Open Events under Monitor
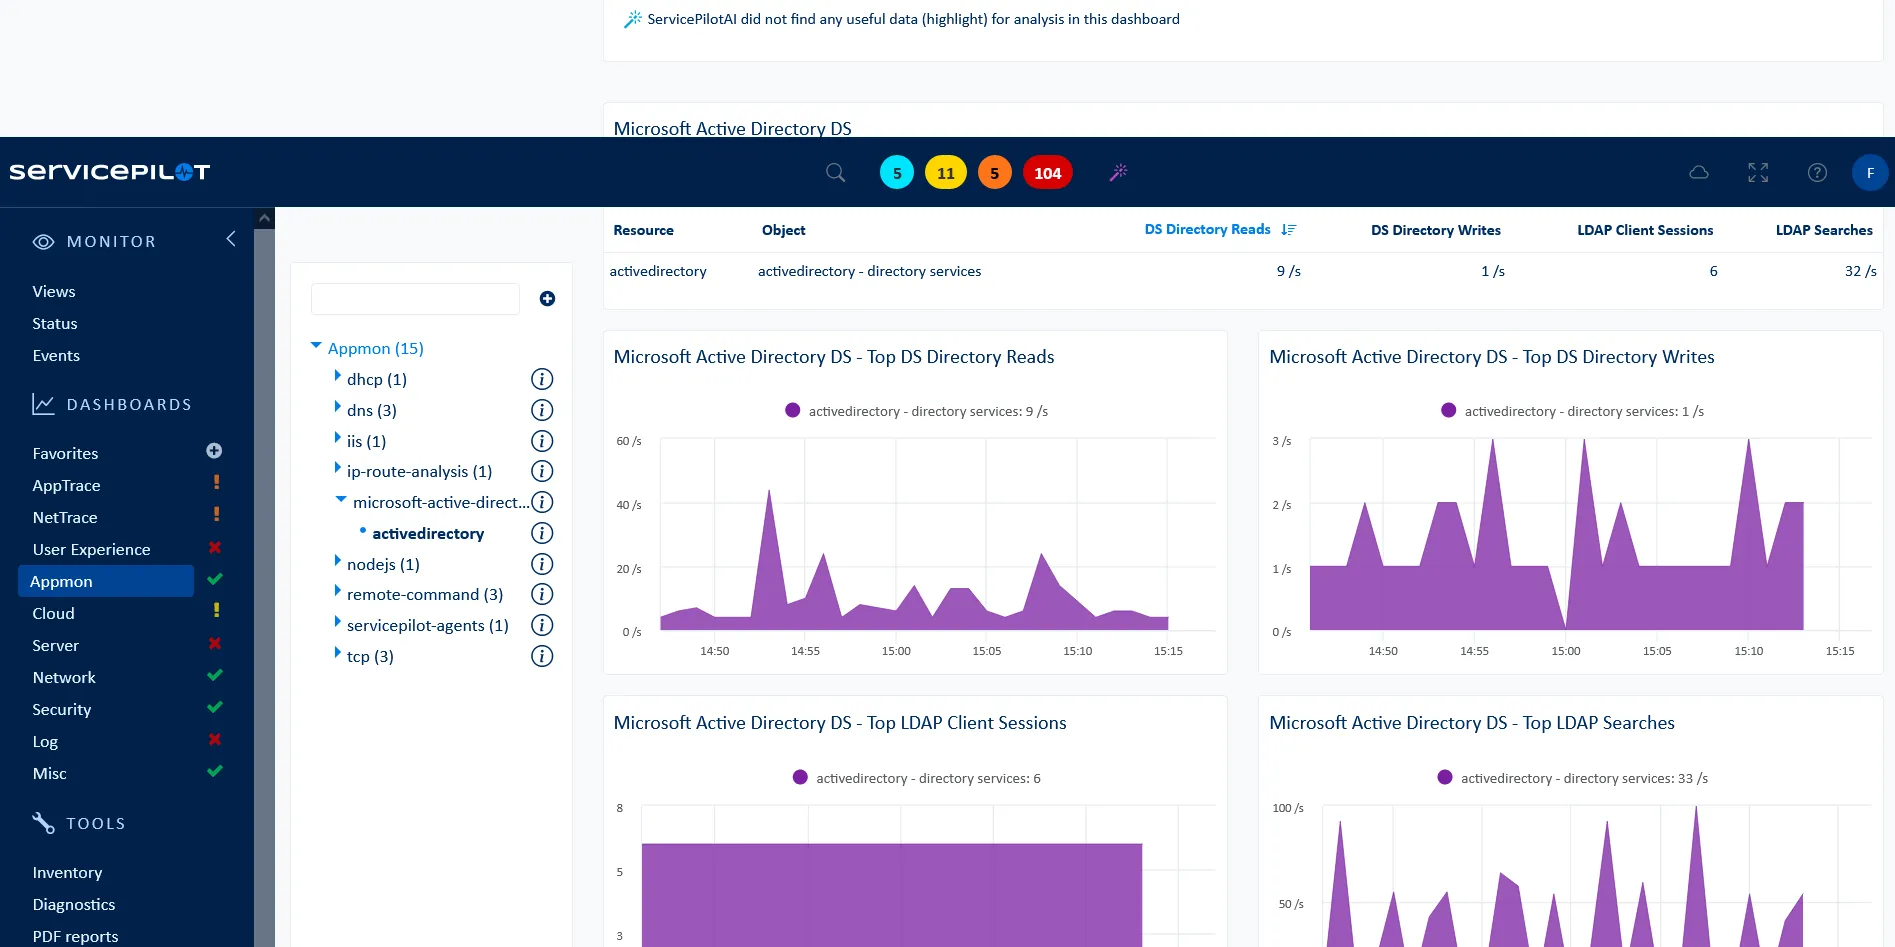The width and height of the screenshot is (1895, 947). tap(56, 355)
